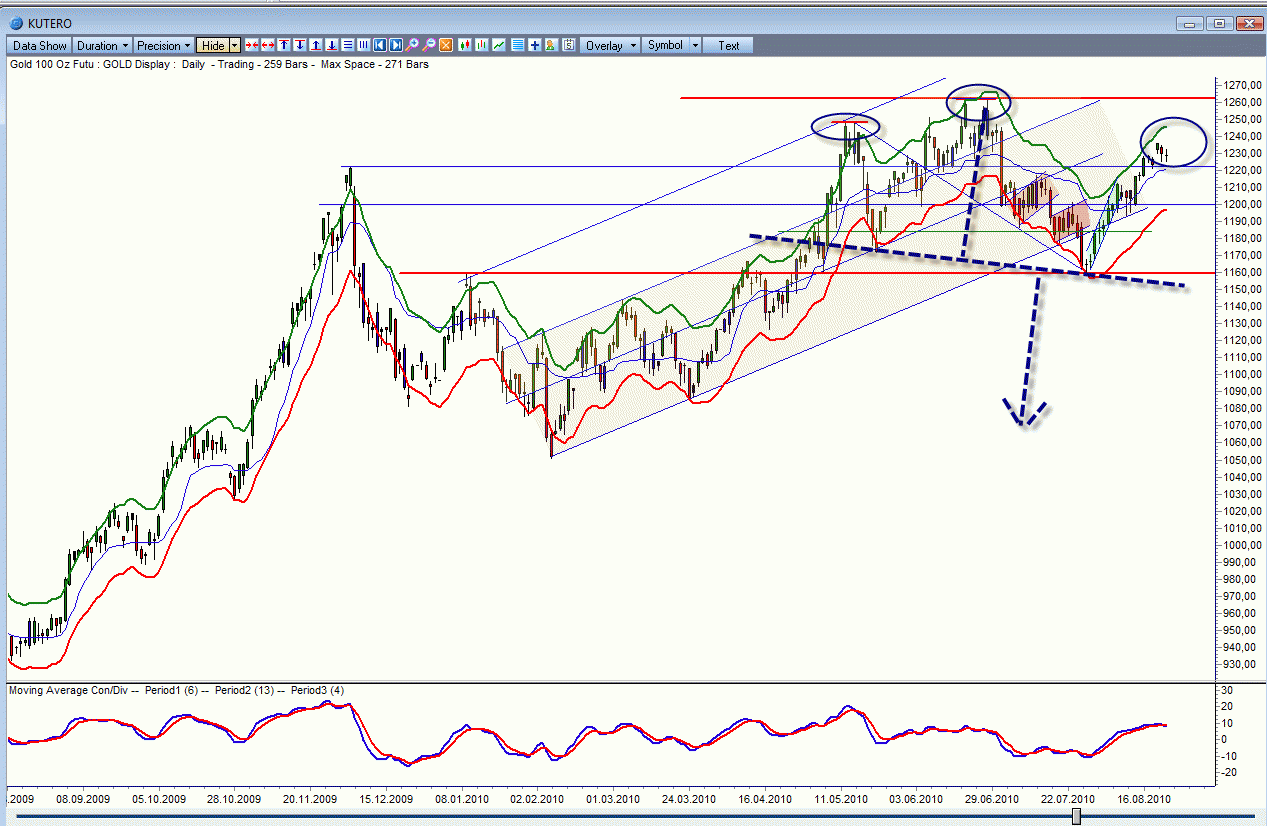This screenshot has width=1267, height=826.
Task: Click the zoom out magnifier icon
Action: pos(429,45)
